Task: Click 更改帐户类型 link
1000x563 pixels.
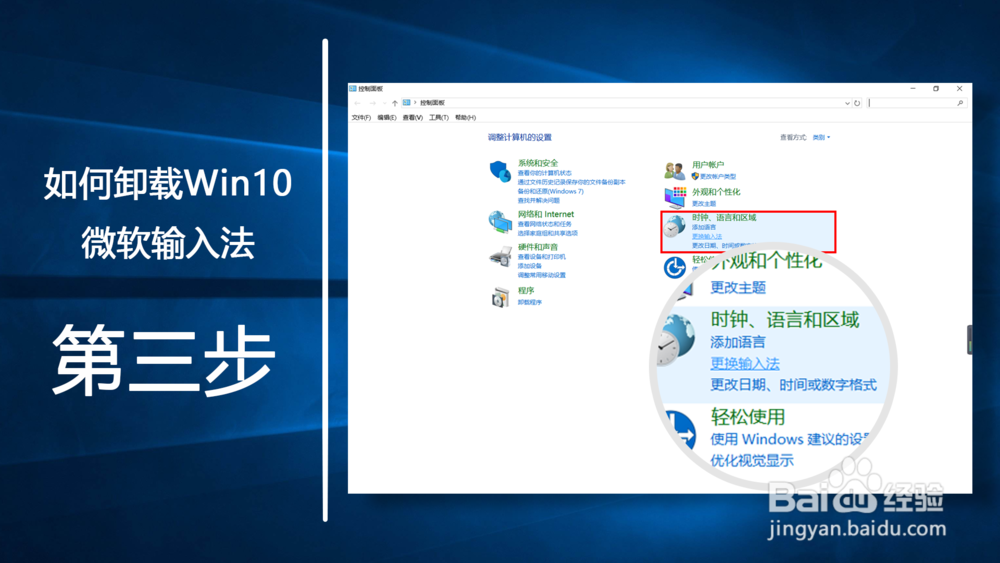Action: coord(717,176)
